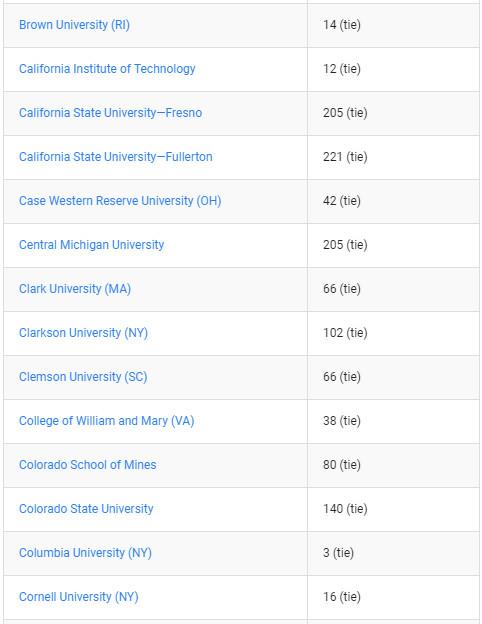Open Colorado School of Mines link
The height and width of the screenshot is (624, 482).
(x=88, y=465)
